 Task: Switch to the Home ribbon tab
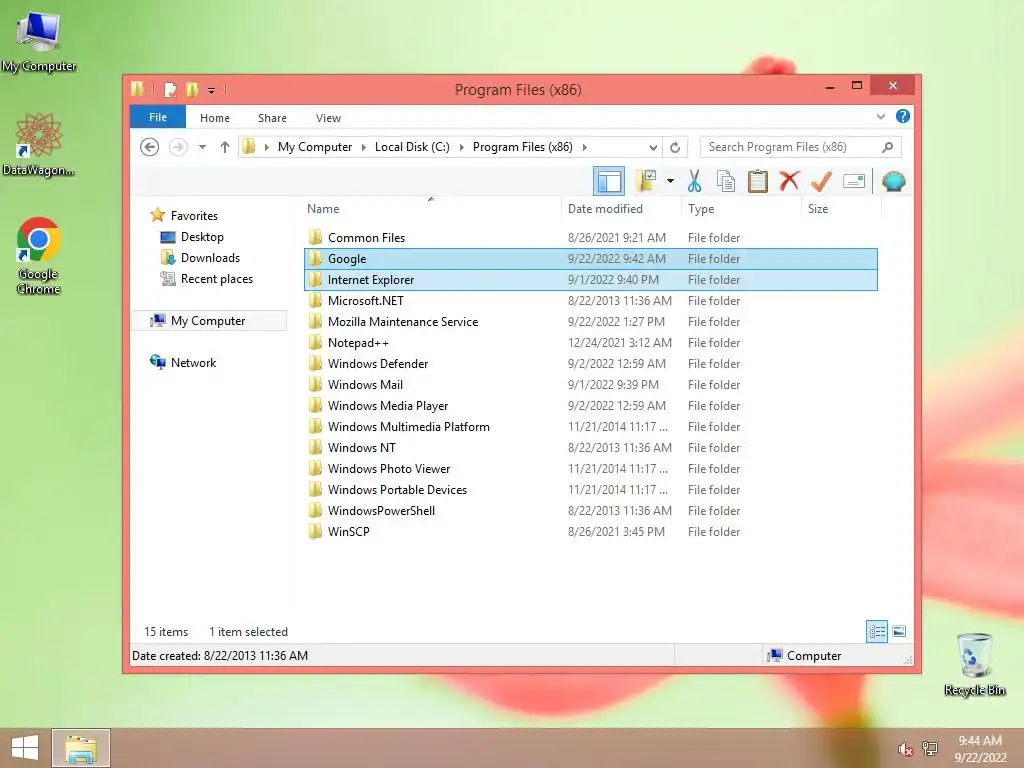(215, 118)
